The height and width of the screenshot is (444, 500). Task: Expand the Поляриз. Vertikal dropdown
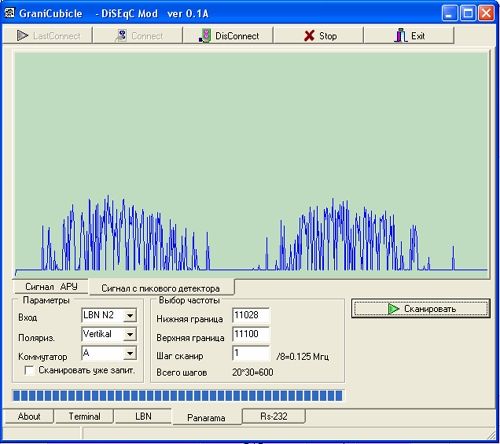click(x=130, y=334)
